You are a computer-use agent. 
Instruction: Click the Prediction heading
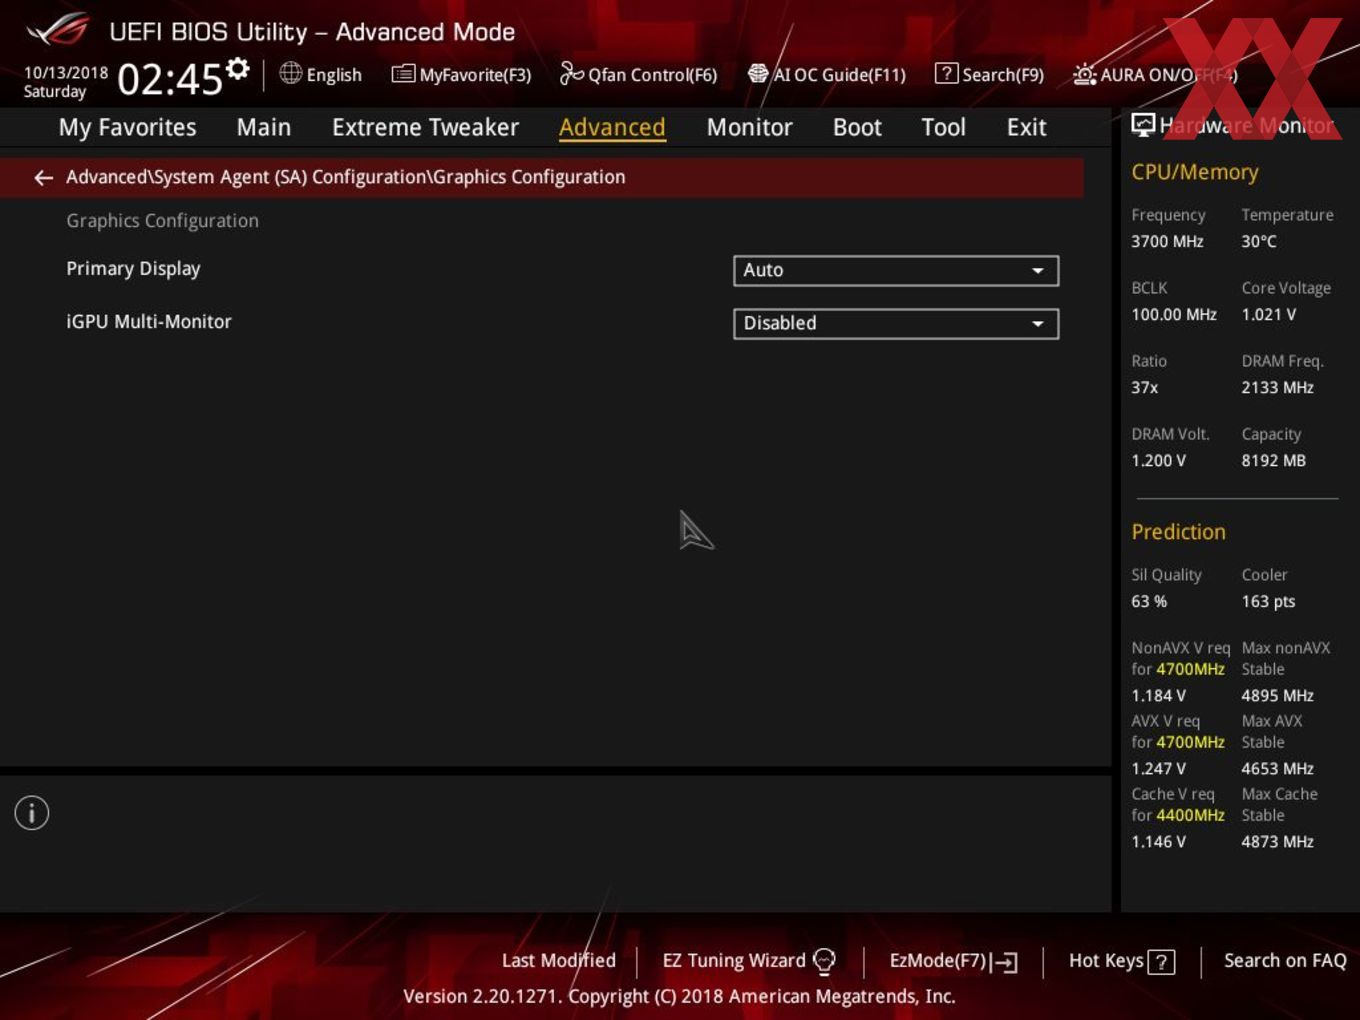(x=1178, y=532)
